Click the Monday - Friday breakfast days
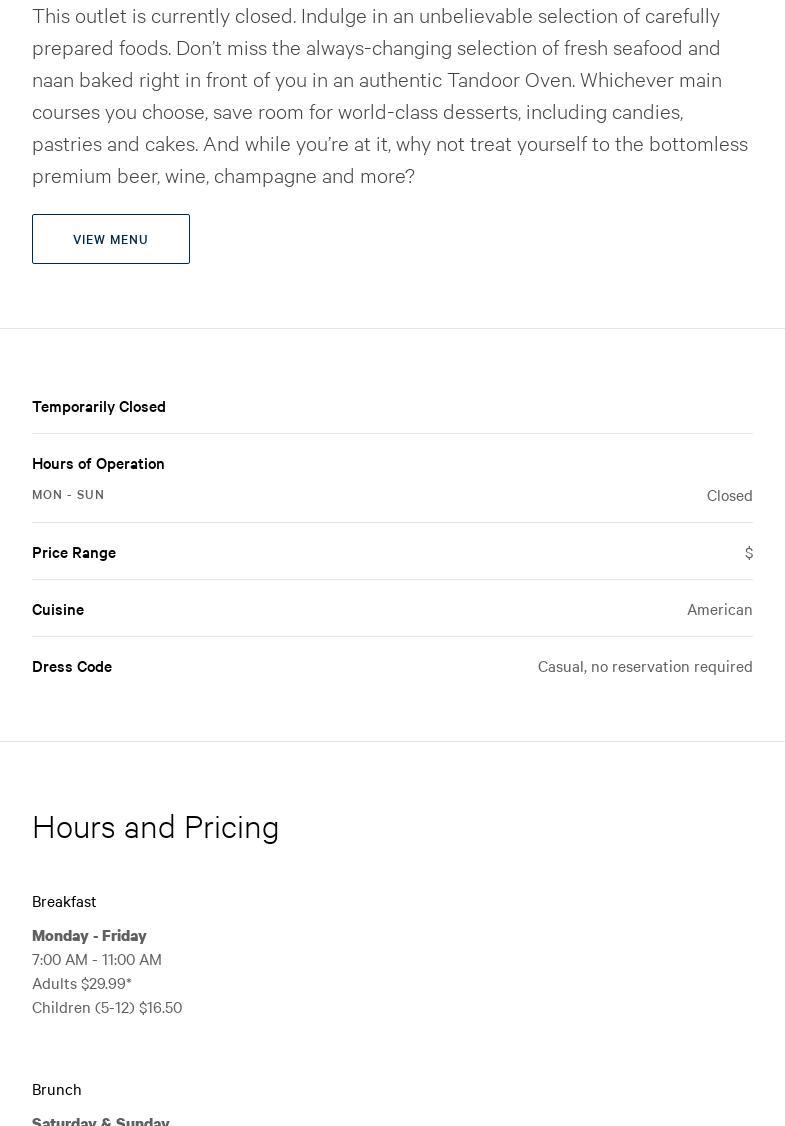Viewport: 785px width, 1126px height. (89, 935)
